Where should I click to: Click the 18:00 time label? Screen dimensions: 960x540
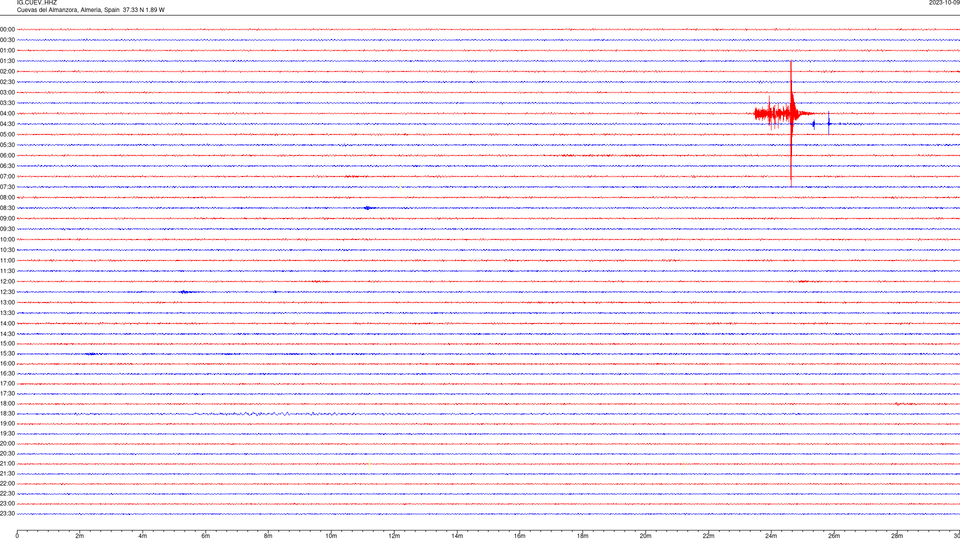tap(7, 403)
